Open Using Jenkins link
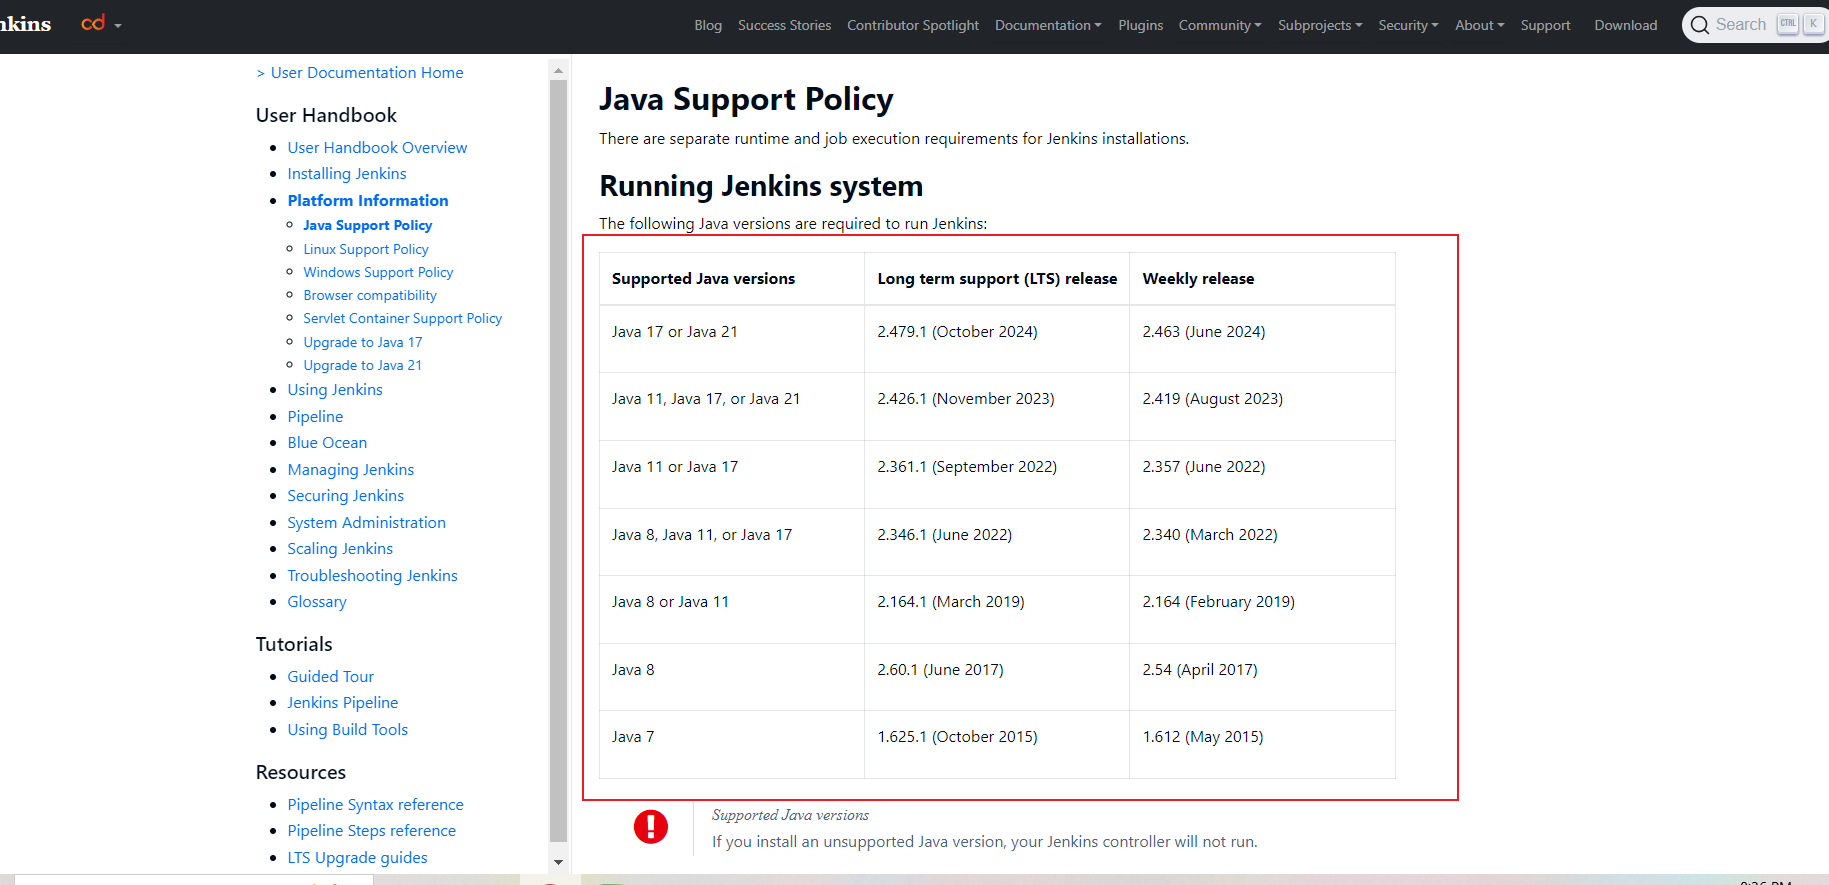The width and height of the screenshot is (1829, 885). [335, 390]
